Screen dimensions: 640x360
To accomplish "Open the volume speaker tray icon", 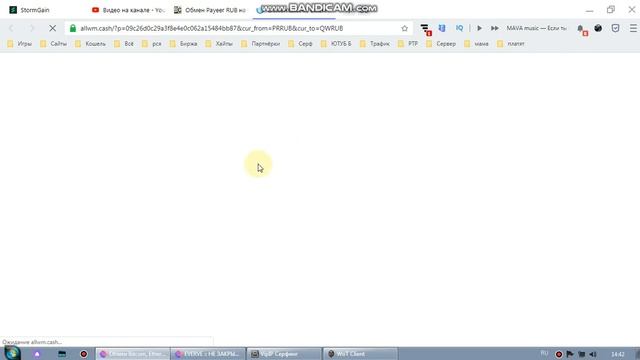I will (593, 354).
